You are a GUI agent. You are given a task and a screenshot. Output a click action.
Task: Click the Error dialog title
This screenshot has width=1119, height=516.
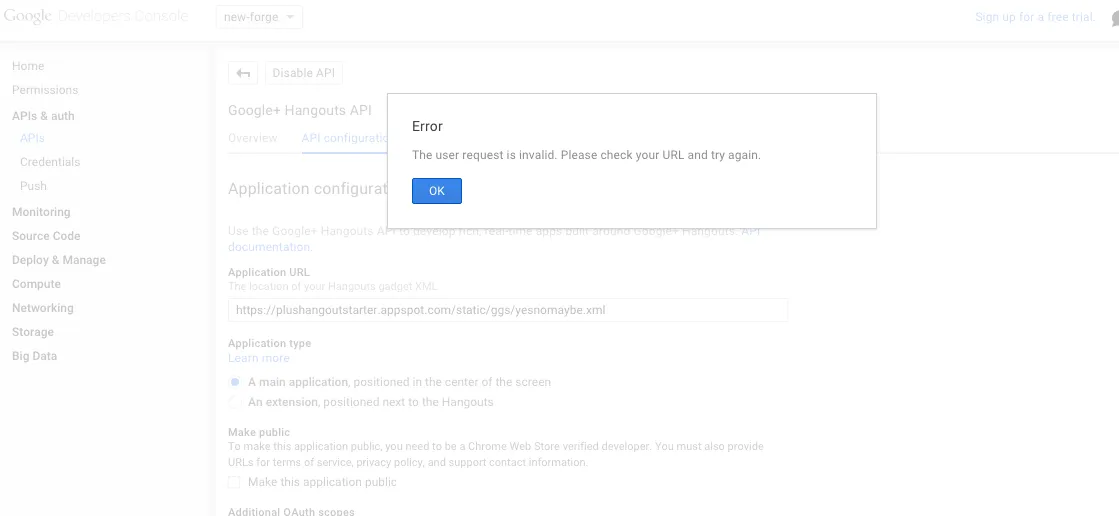[x=427, y=126]
